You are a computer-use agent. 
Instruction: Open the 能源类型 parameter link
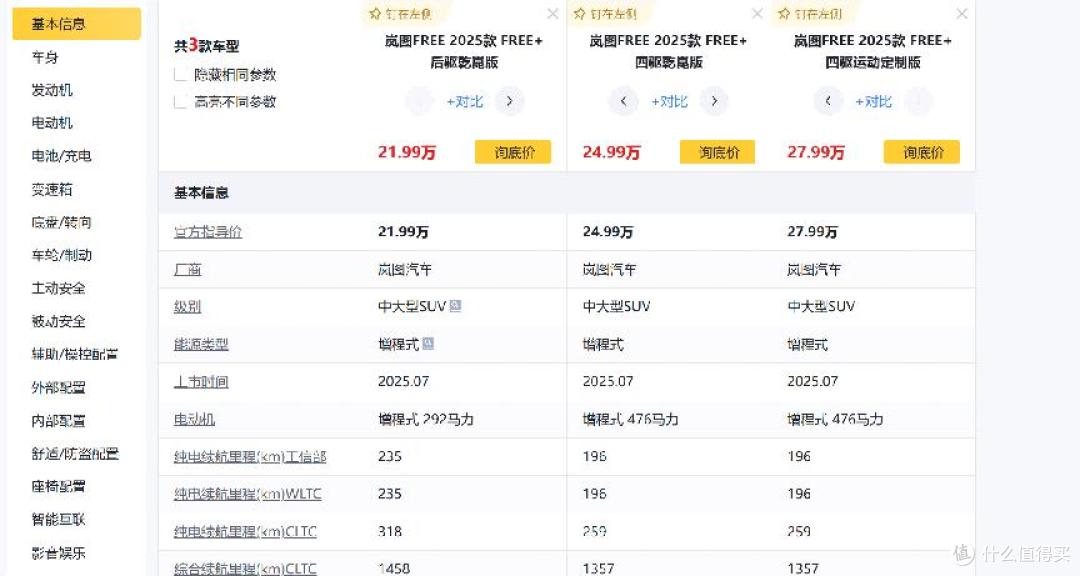point(201,344)
